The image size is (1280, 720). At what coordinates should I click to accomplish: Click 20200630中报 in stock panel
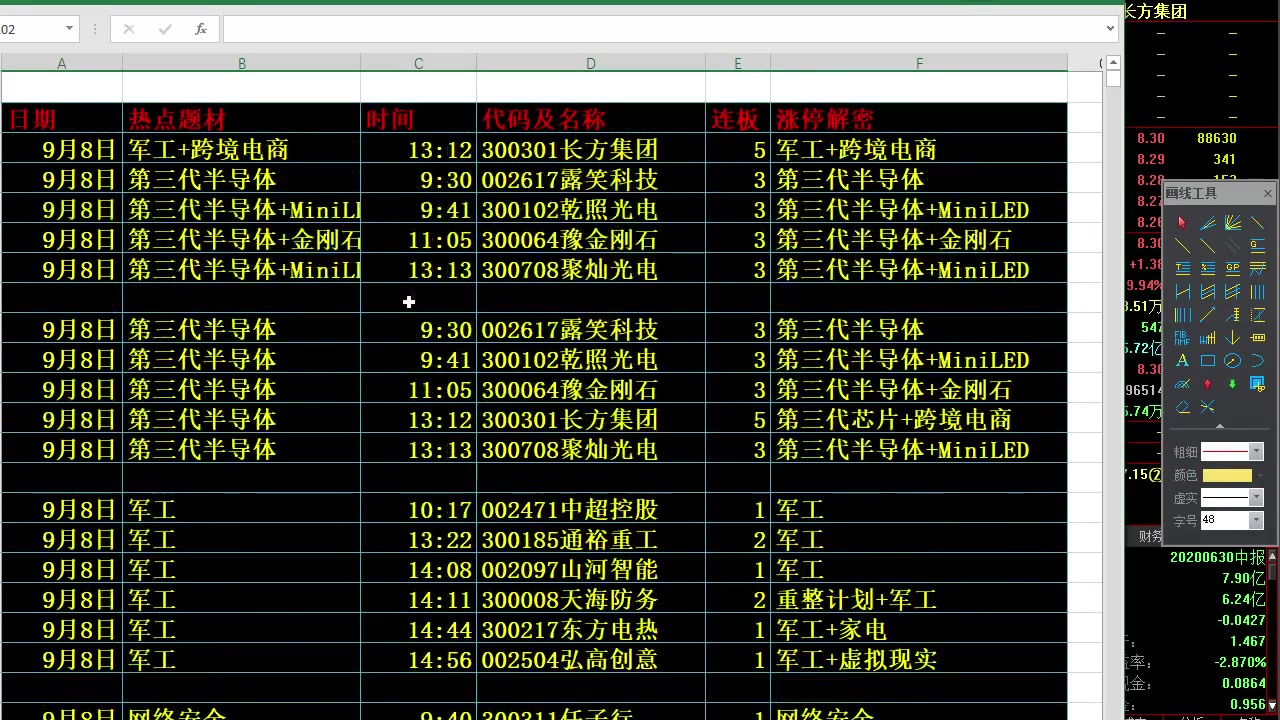[1218, 557]
